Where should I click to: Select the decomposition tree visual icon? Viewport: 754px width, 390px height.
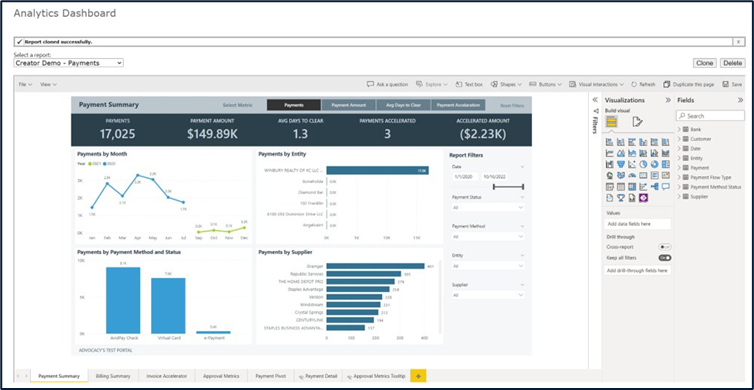point(654,187)
